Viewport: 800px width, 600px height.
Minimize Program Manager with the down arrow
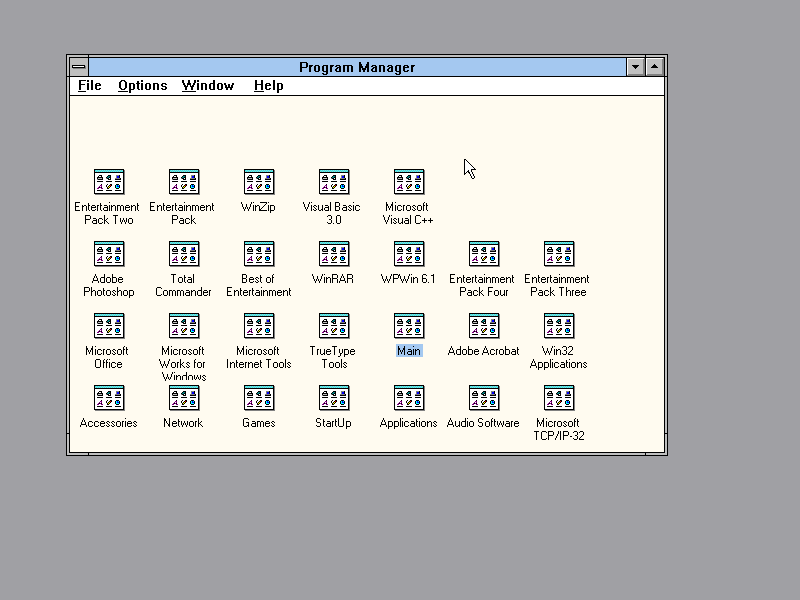pos(635,67)
